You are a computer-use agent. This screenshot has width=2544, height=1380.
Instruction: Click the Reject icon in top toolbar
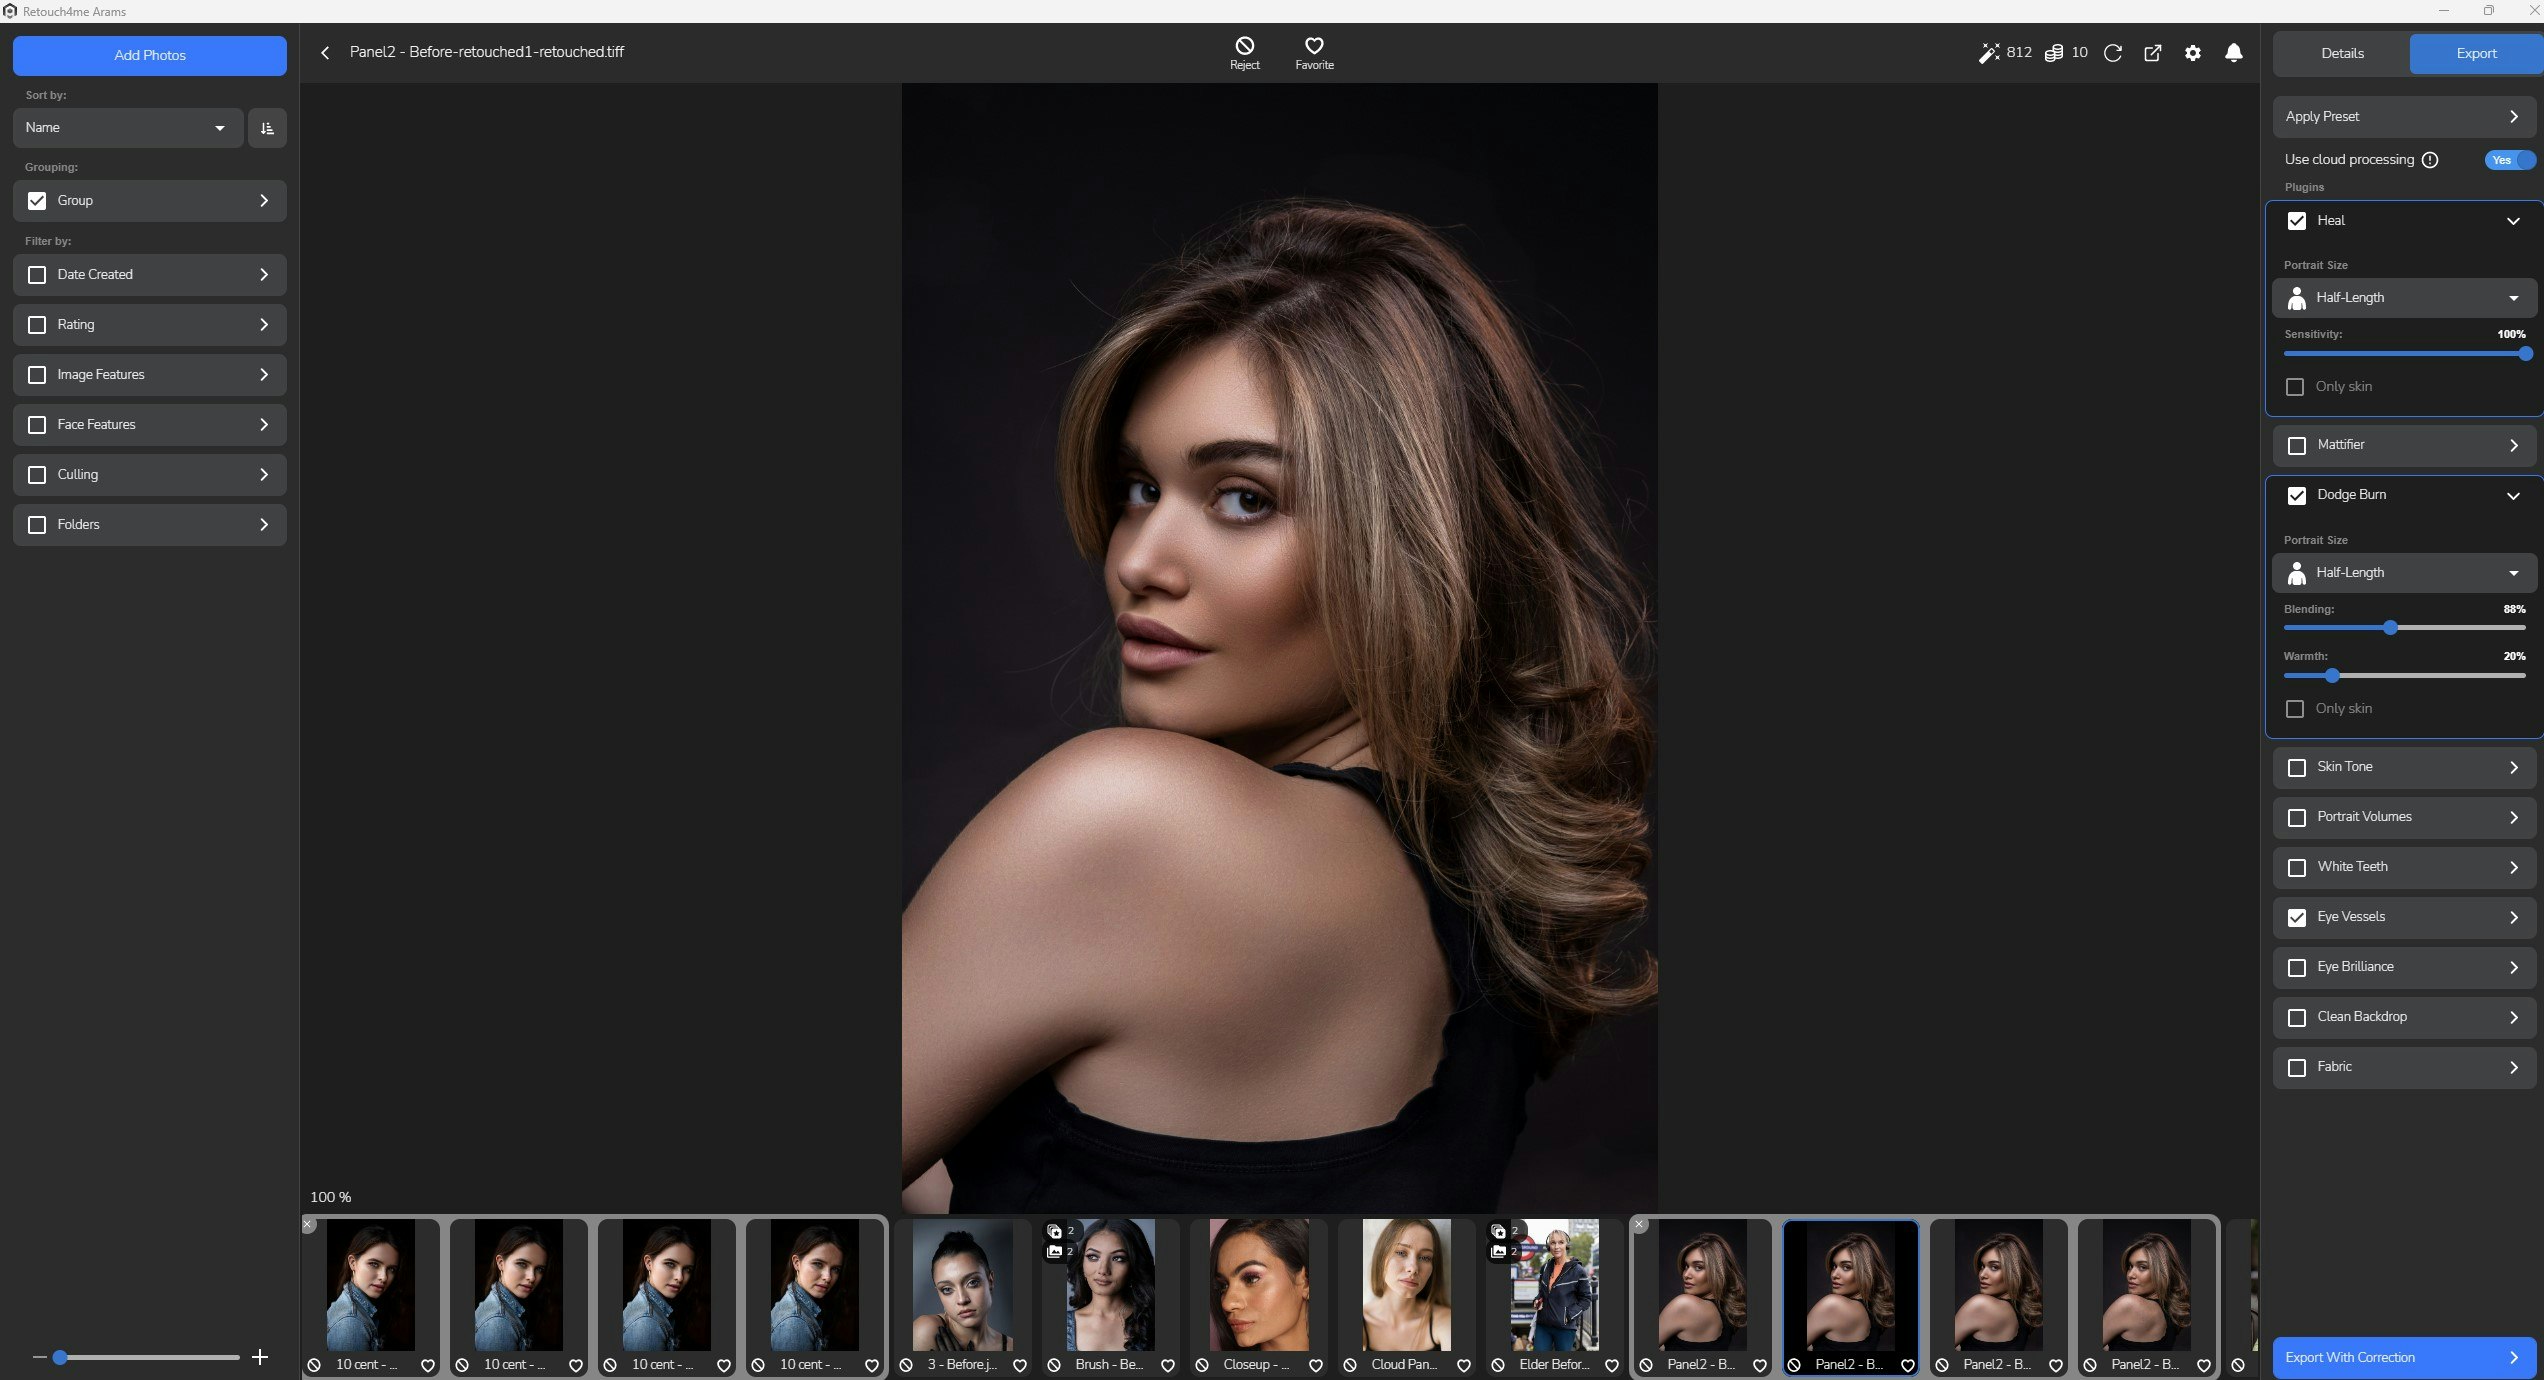[x=1244, y=47]
